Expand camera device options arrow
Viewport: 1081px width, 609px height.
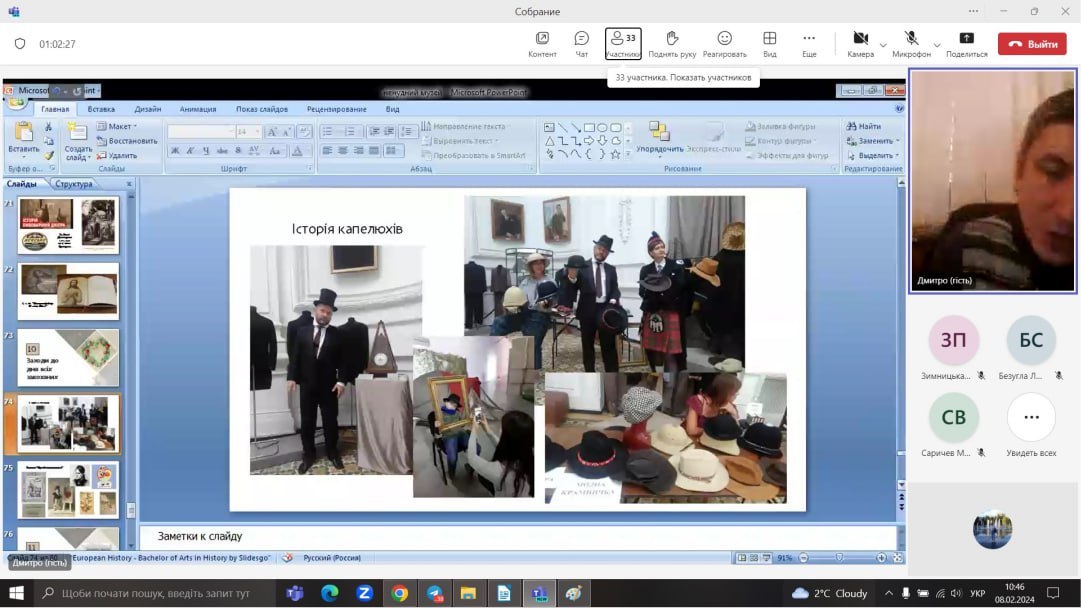883,45
